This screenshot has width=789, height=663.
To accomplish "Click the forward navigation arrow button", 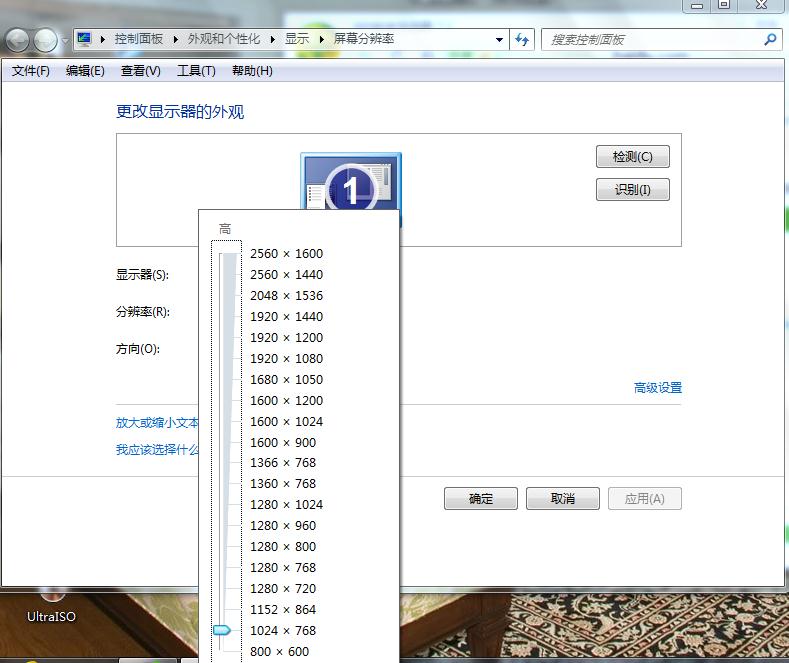I will (46, 40).
